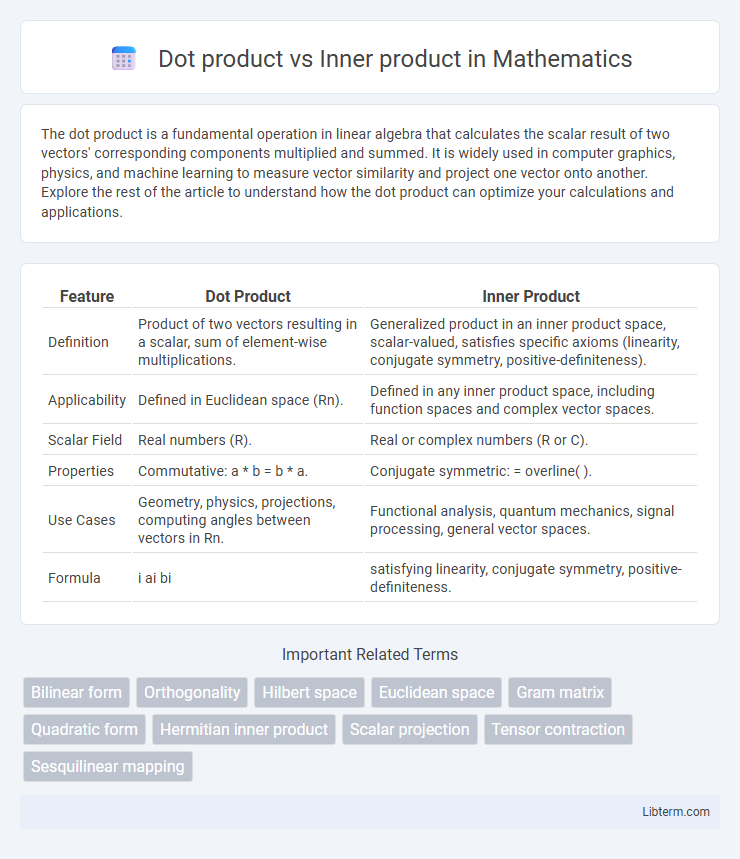Click the Gram matrix tag
This screenshot has height=859, width=740.
(x=560, y=692)
